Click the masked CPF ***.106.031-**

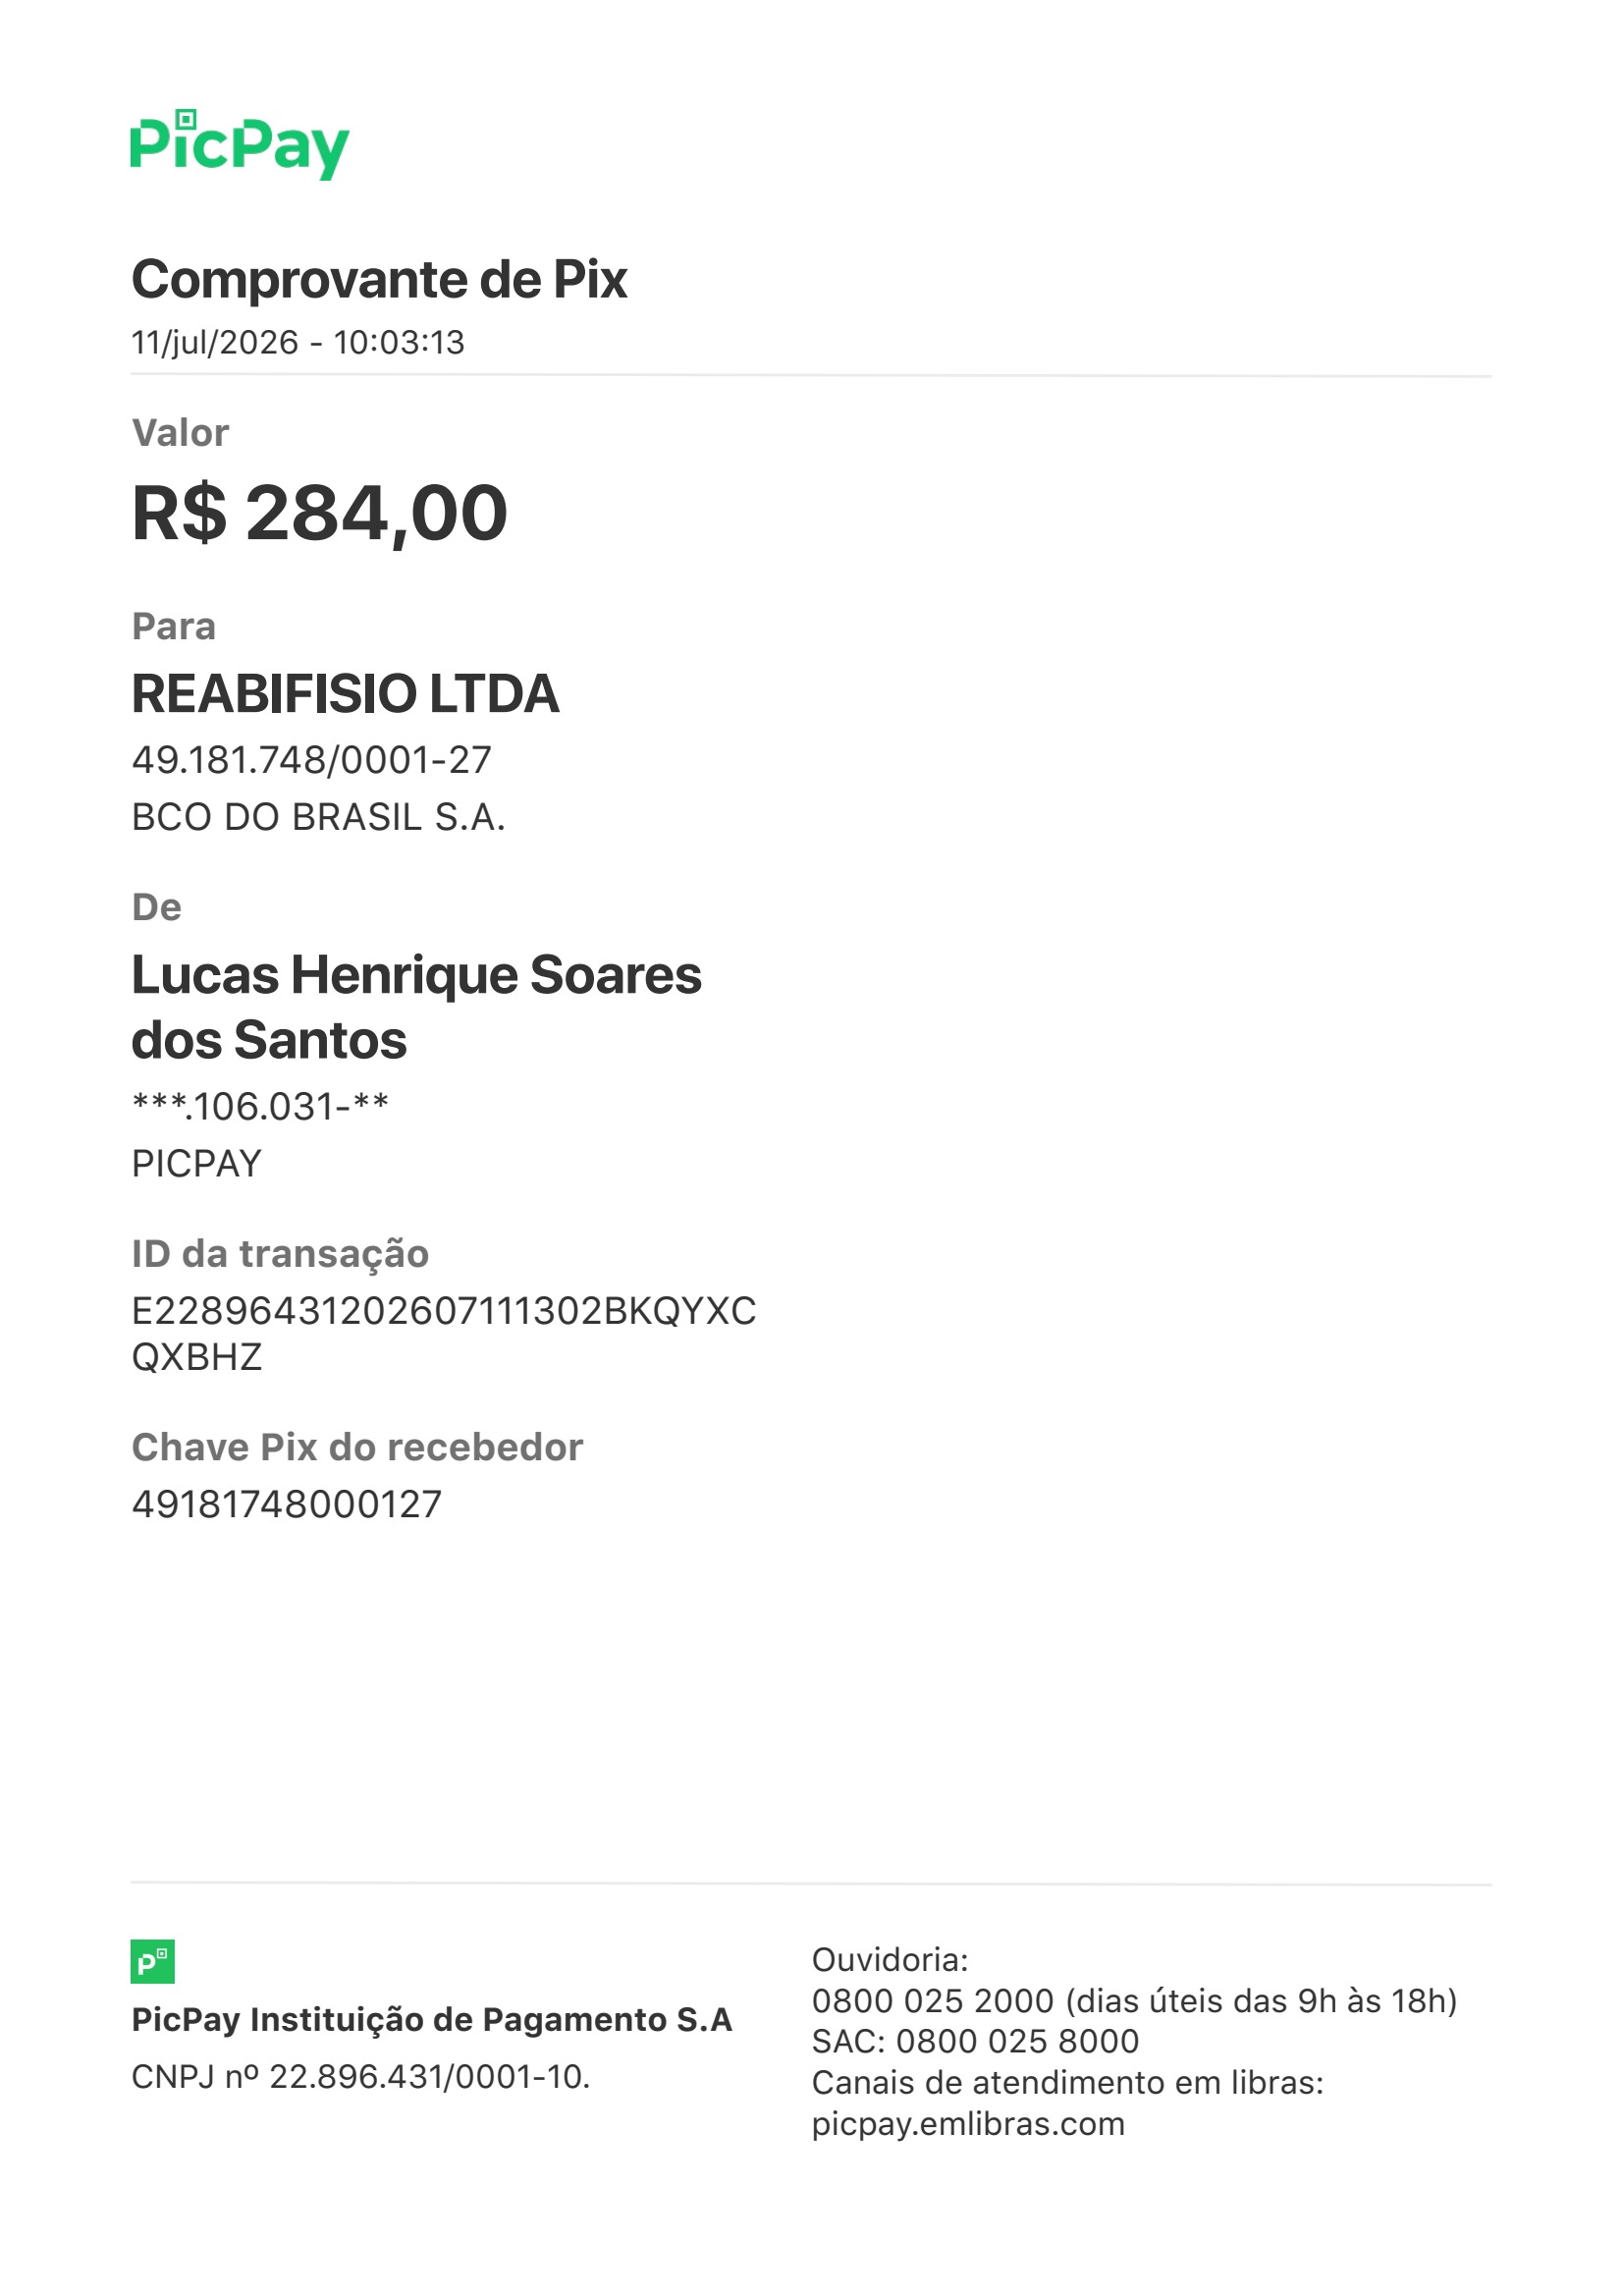[x=260, y=1107]
